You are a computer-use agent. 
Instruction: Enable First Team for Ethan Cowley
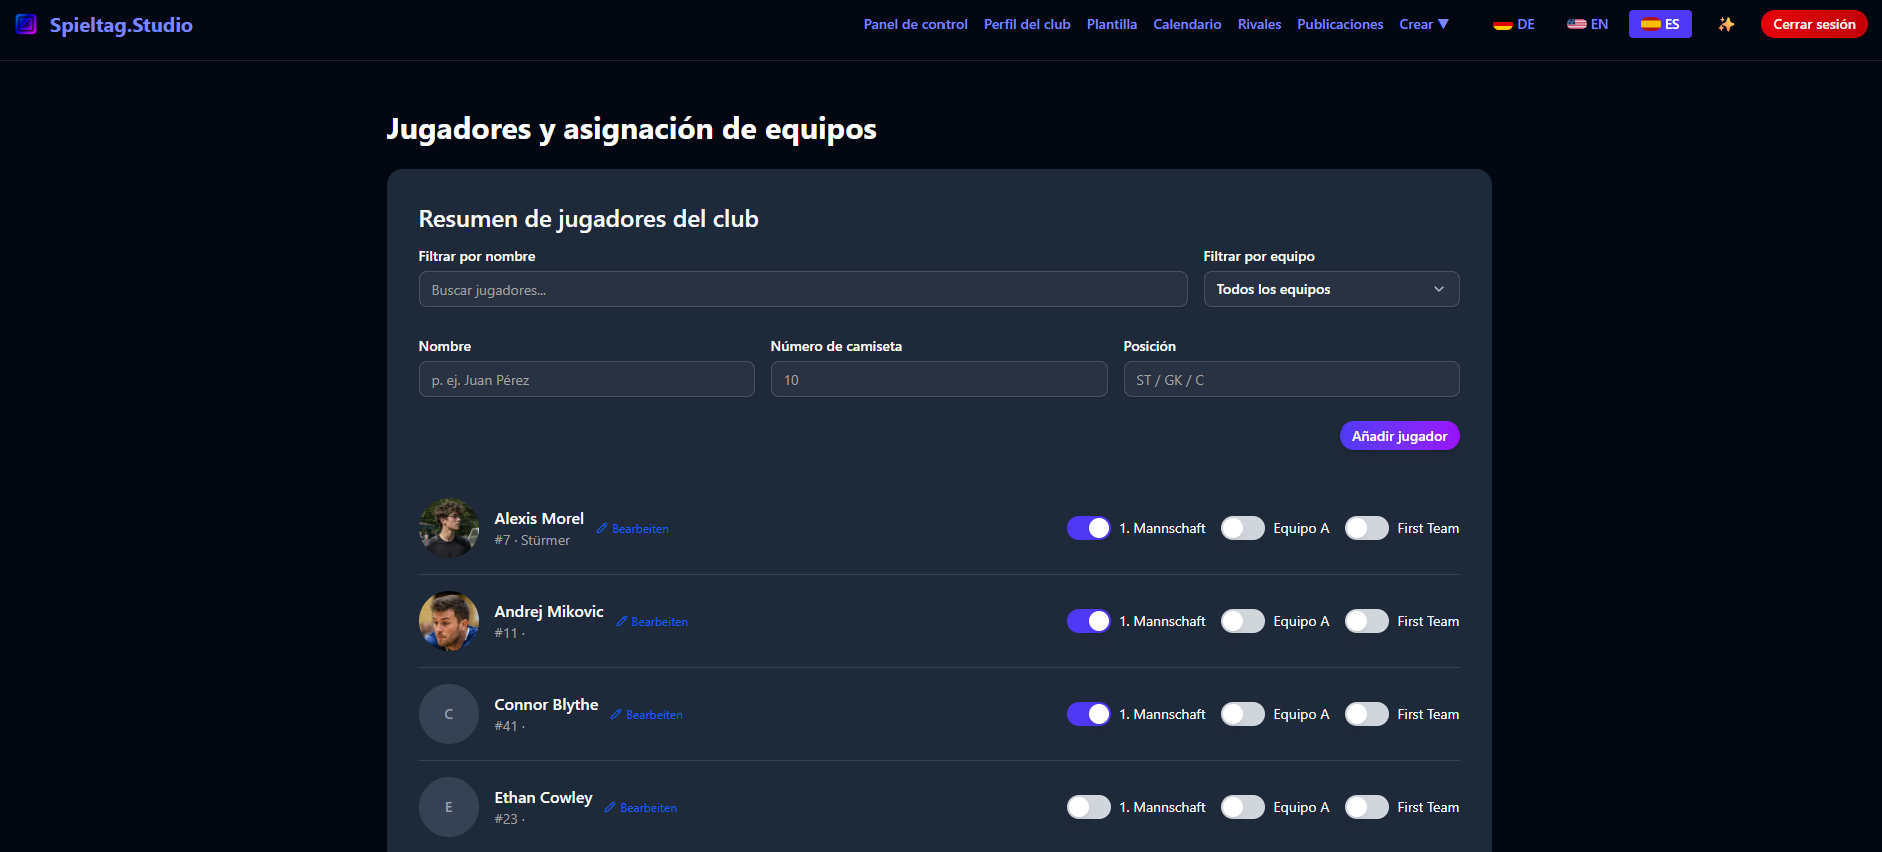click(1367, 807)
